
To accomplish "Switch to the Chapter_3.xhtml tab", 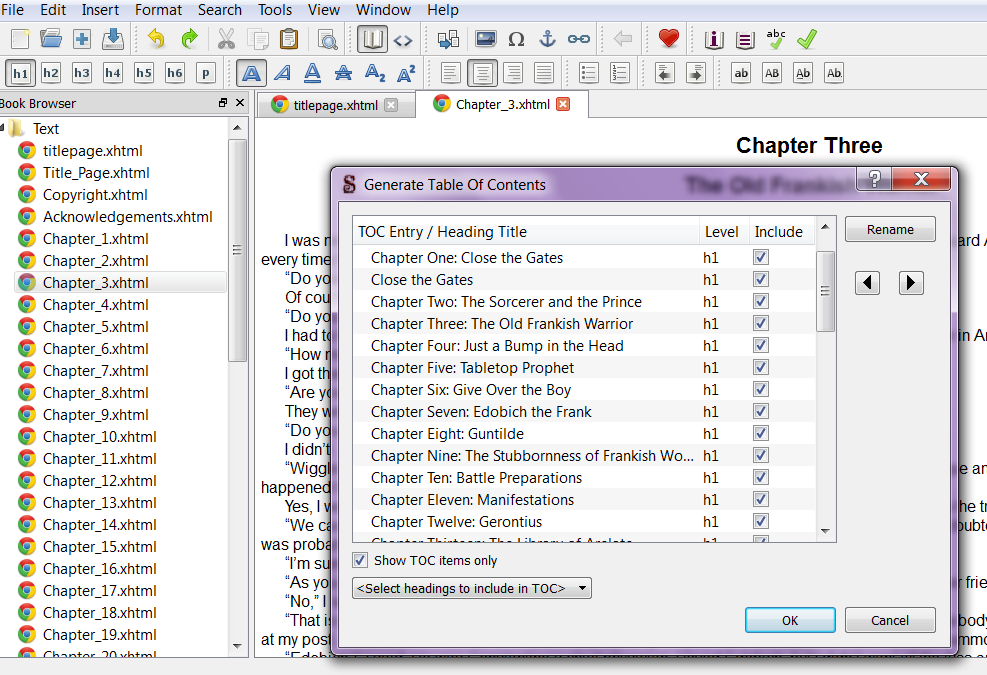I will [x=502, y=105].
